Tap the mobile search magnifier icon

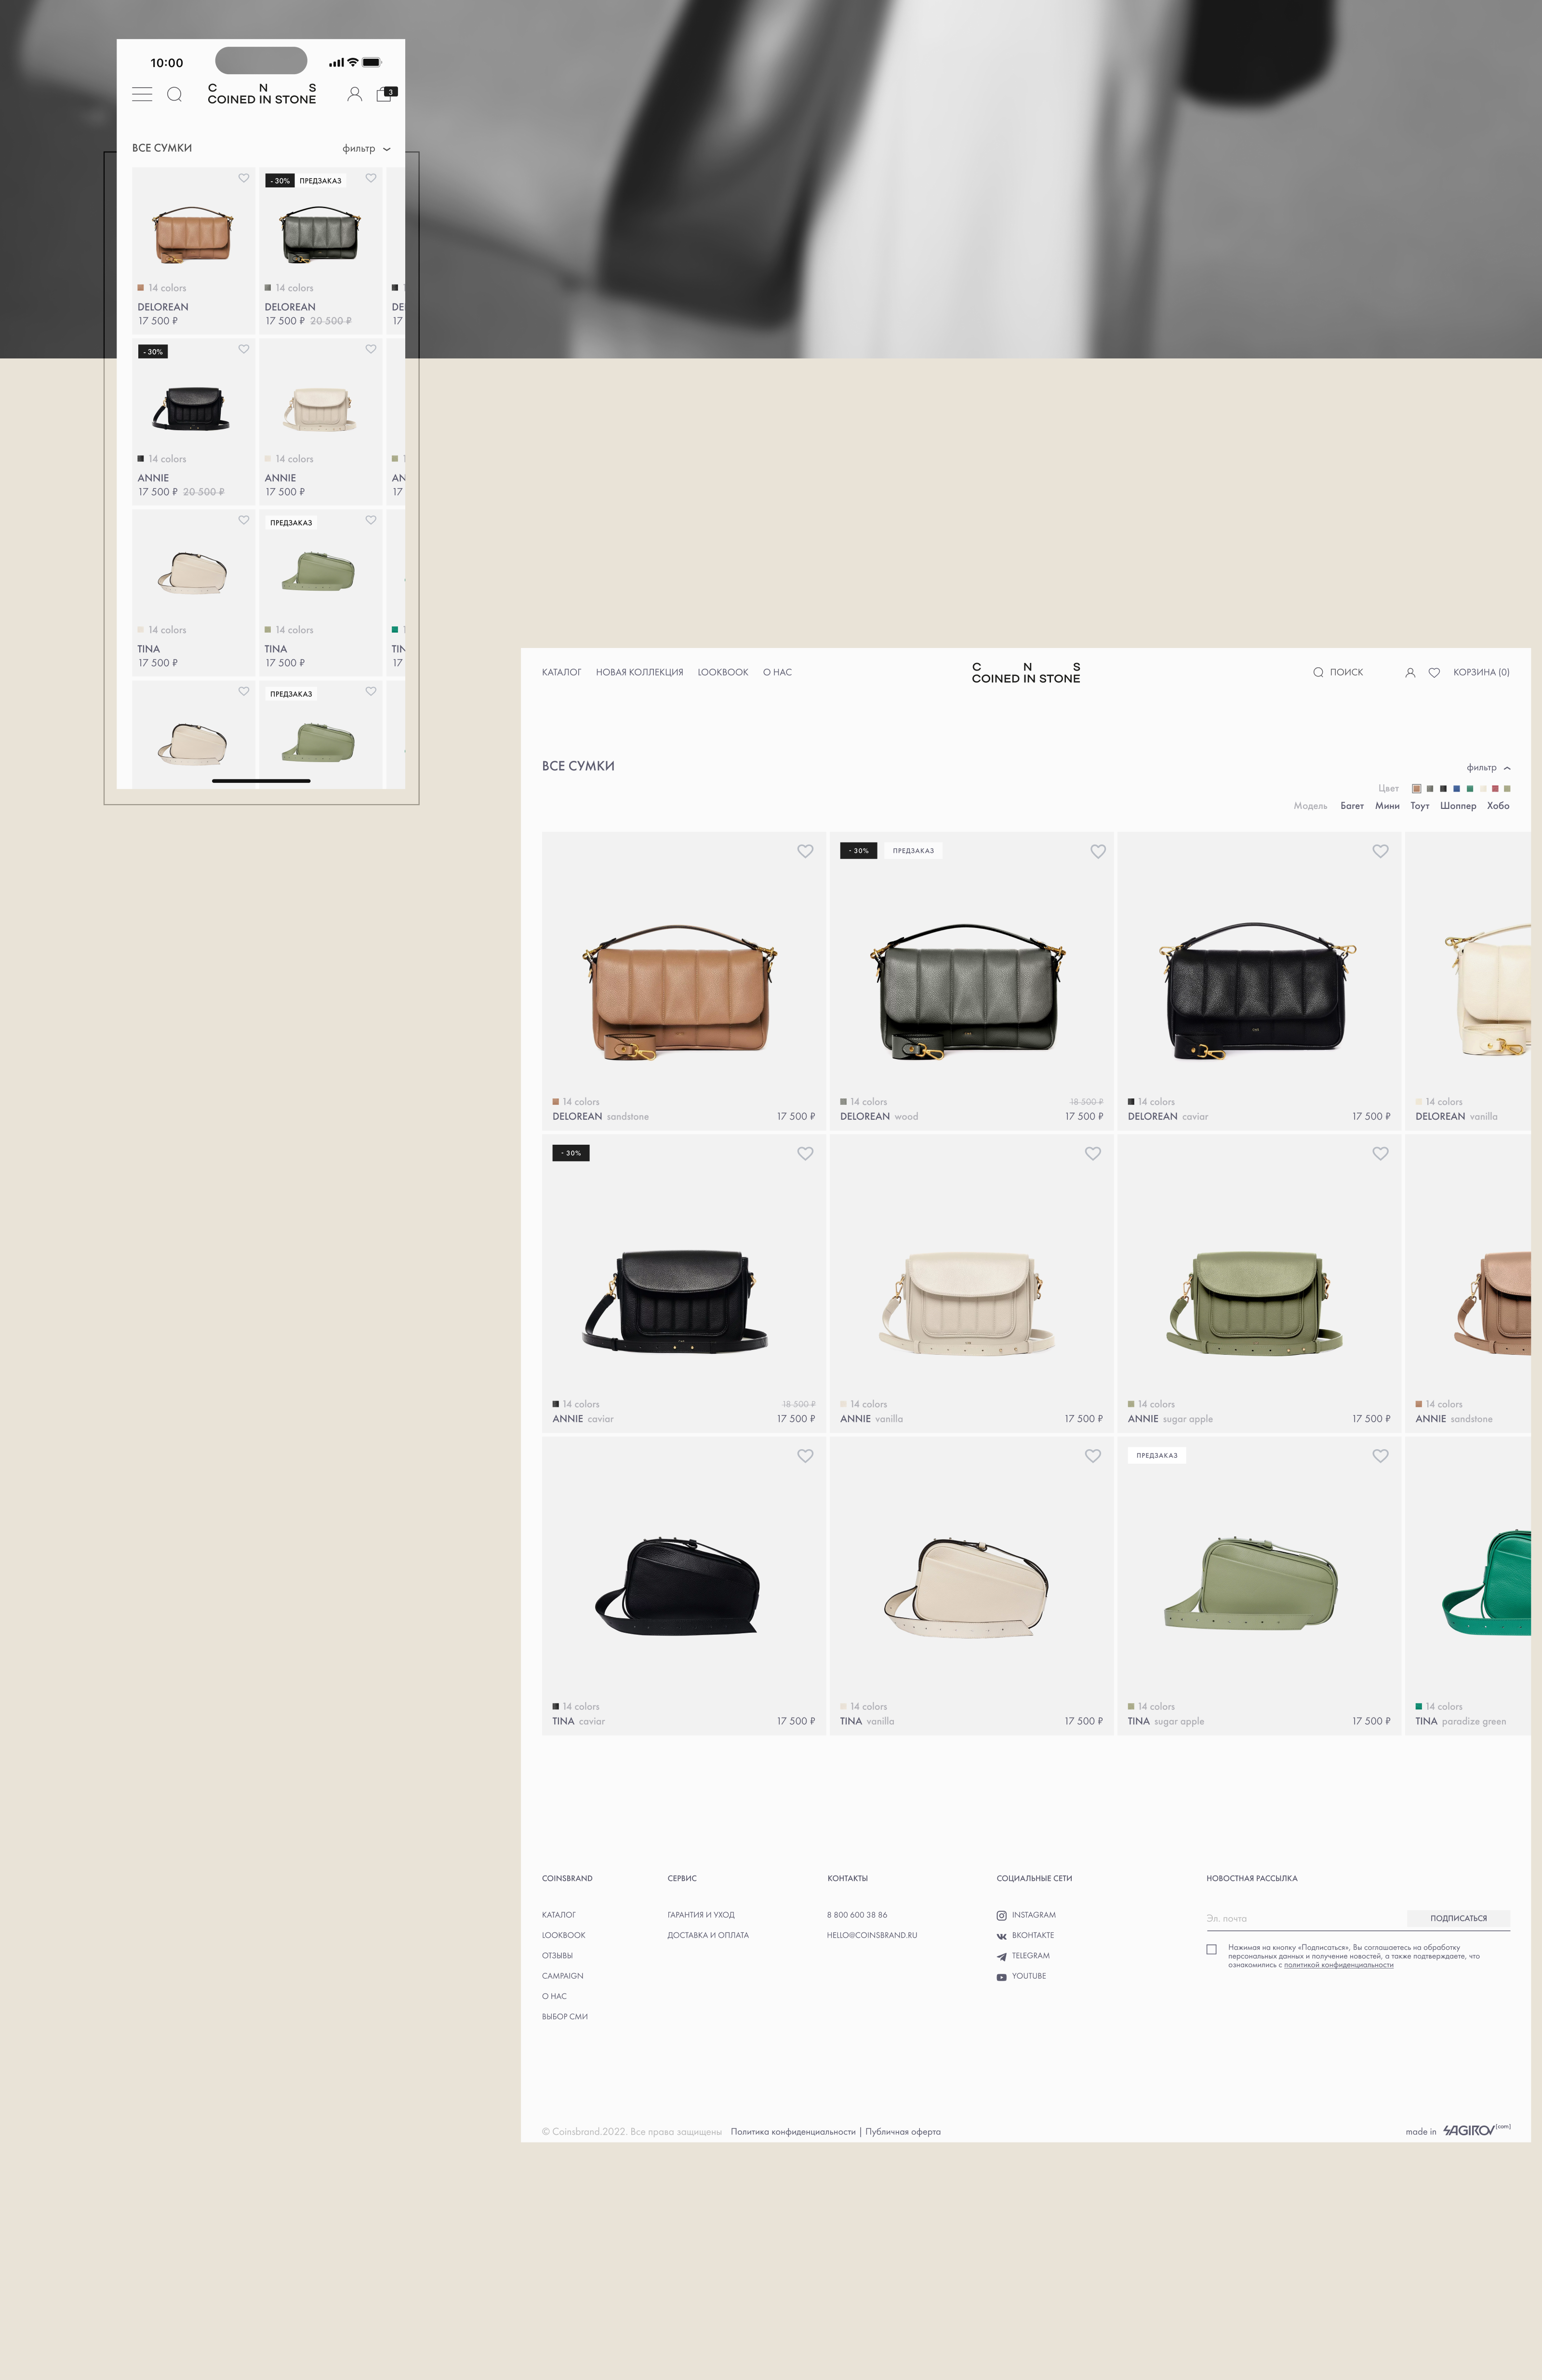174,94
